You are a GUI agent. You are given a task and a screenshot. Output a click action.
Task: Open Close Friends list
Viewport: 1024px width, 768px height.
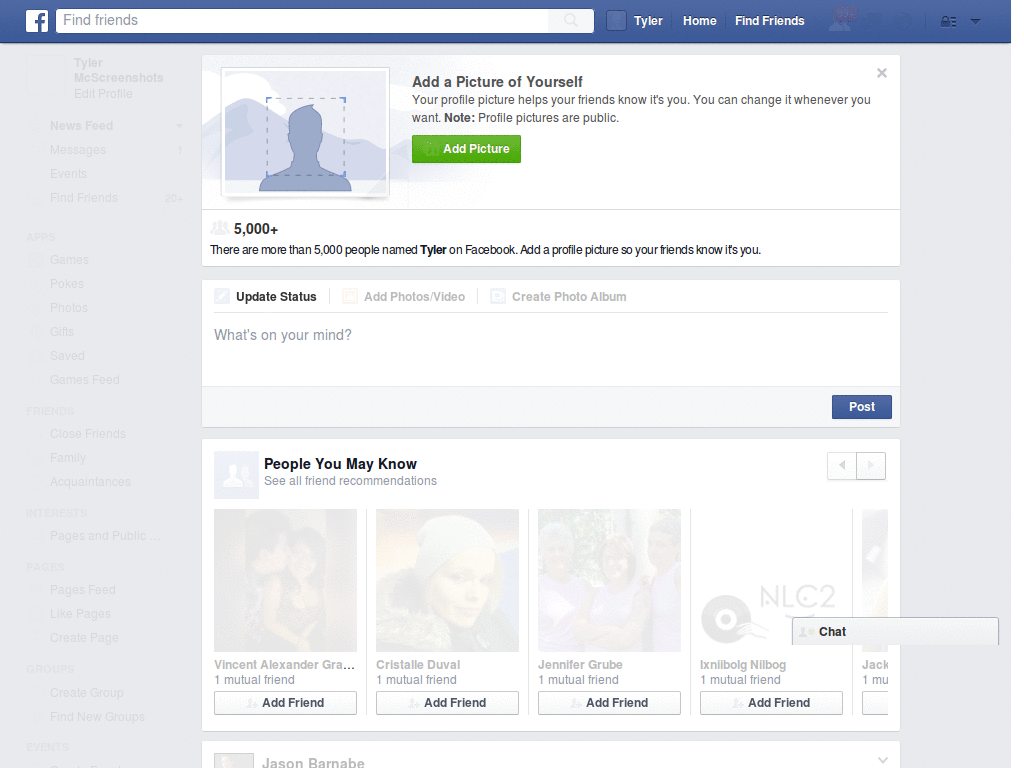[x=88, y=434]
